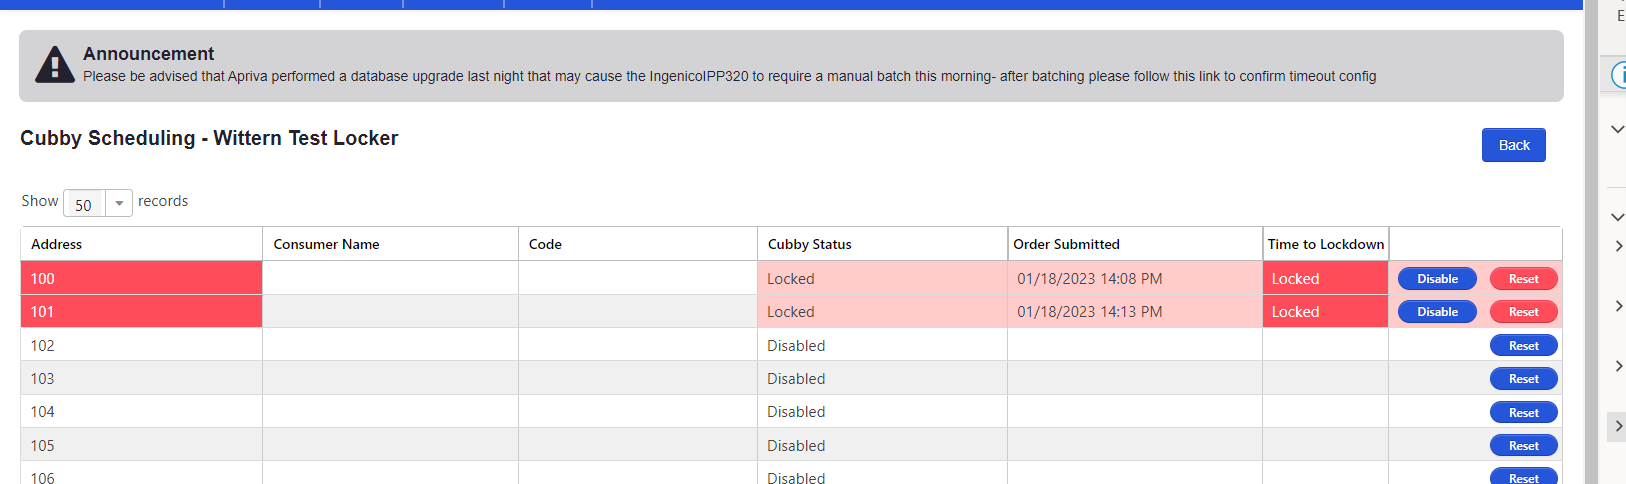Click the info icon in right panel
This screenshot has width=1626, height=484.
tap(1619, 75)
